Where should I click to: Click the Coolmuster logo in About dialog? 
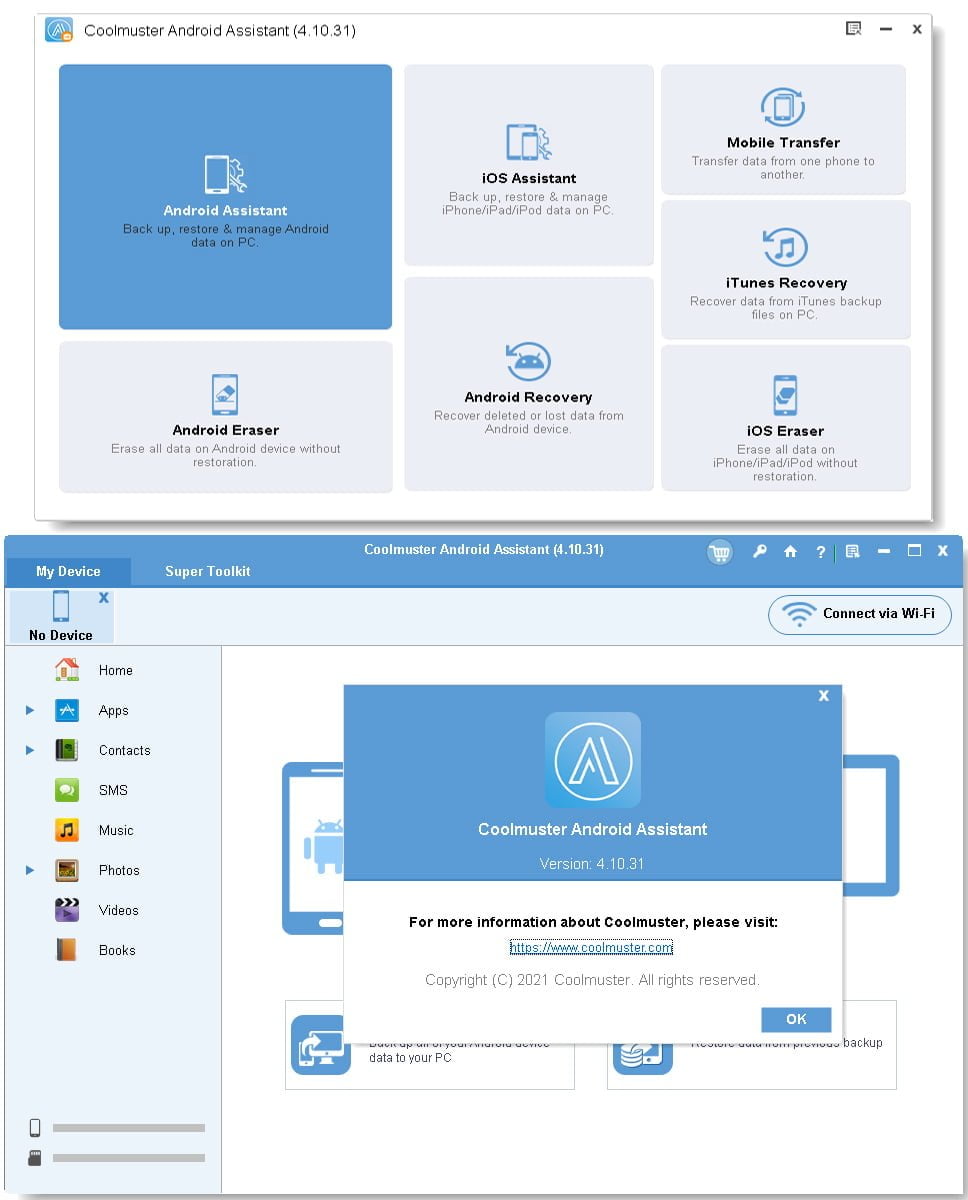pyautogui.click(x=593, y=760)
